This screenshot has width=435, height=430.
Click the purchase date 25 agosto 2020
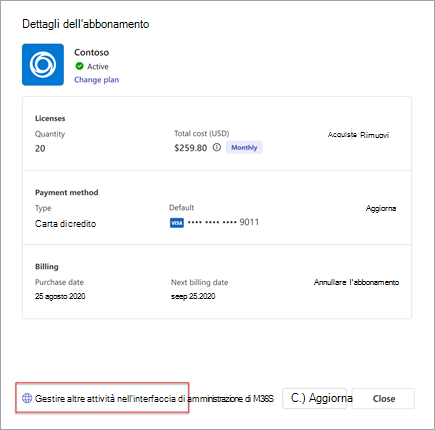(60, 296)
